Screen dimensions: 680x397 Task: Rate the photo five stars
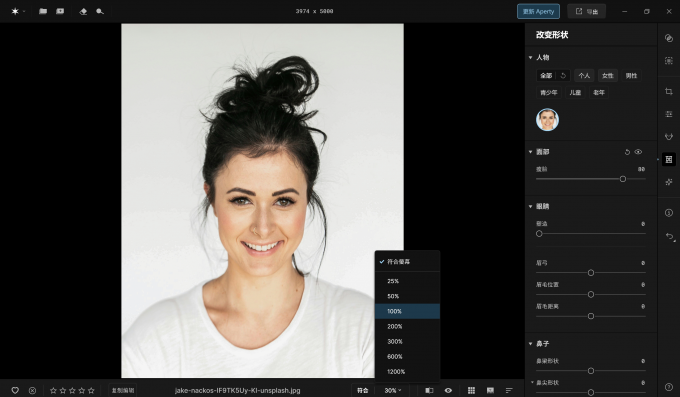point(91,390)
